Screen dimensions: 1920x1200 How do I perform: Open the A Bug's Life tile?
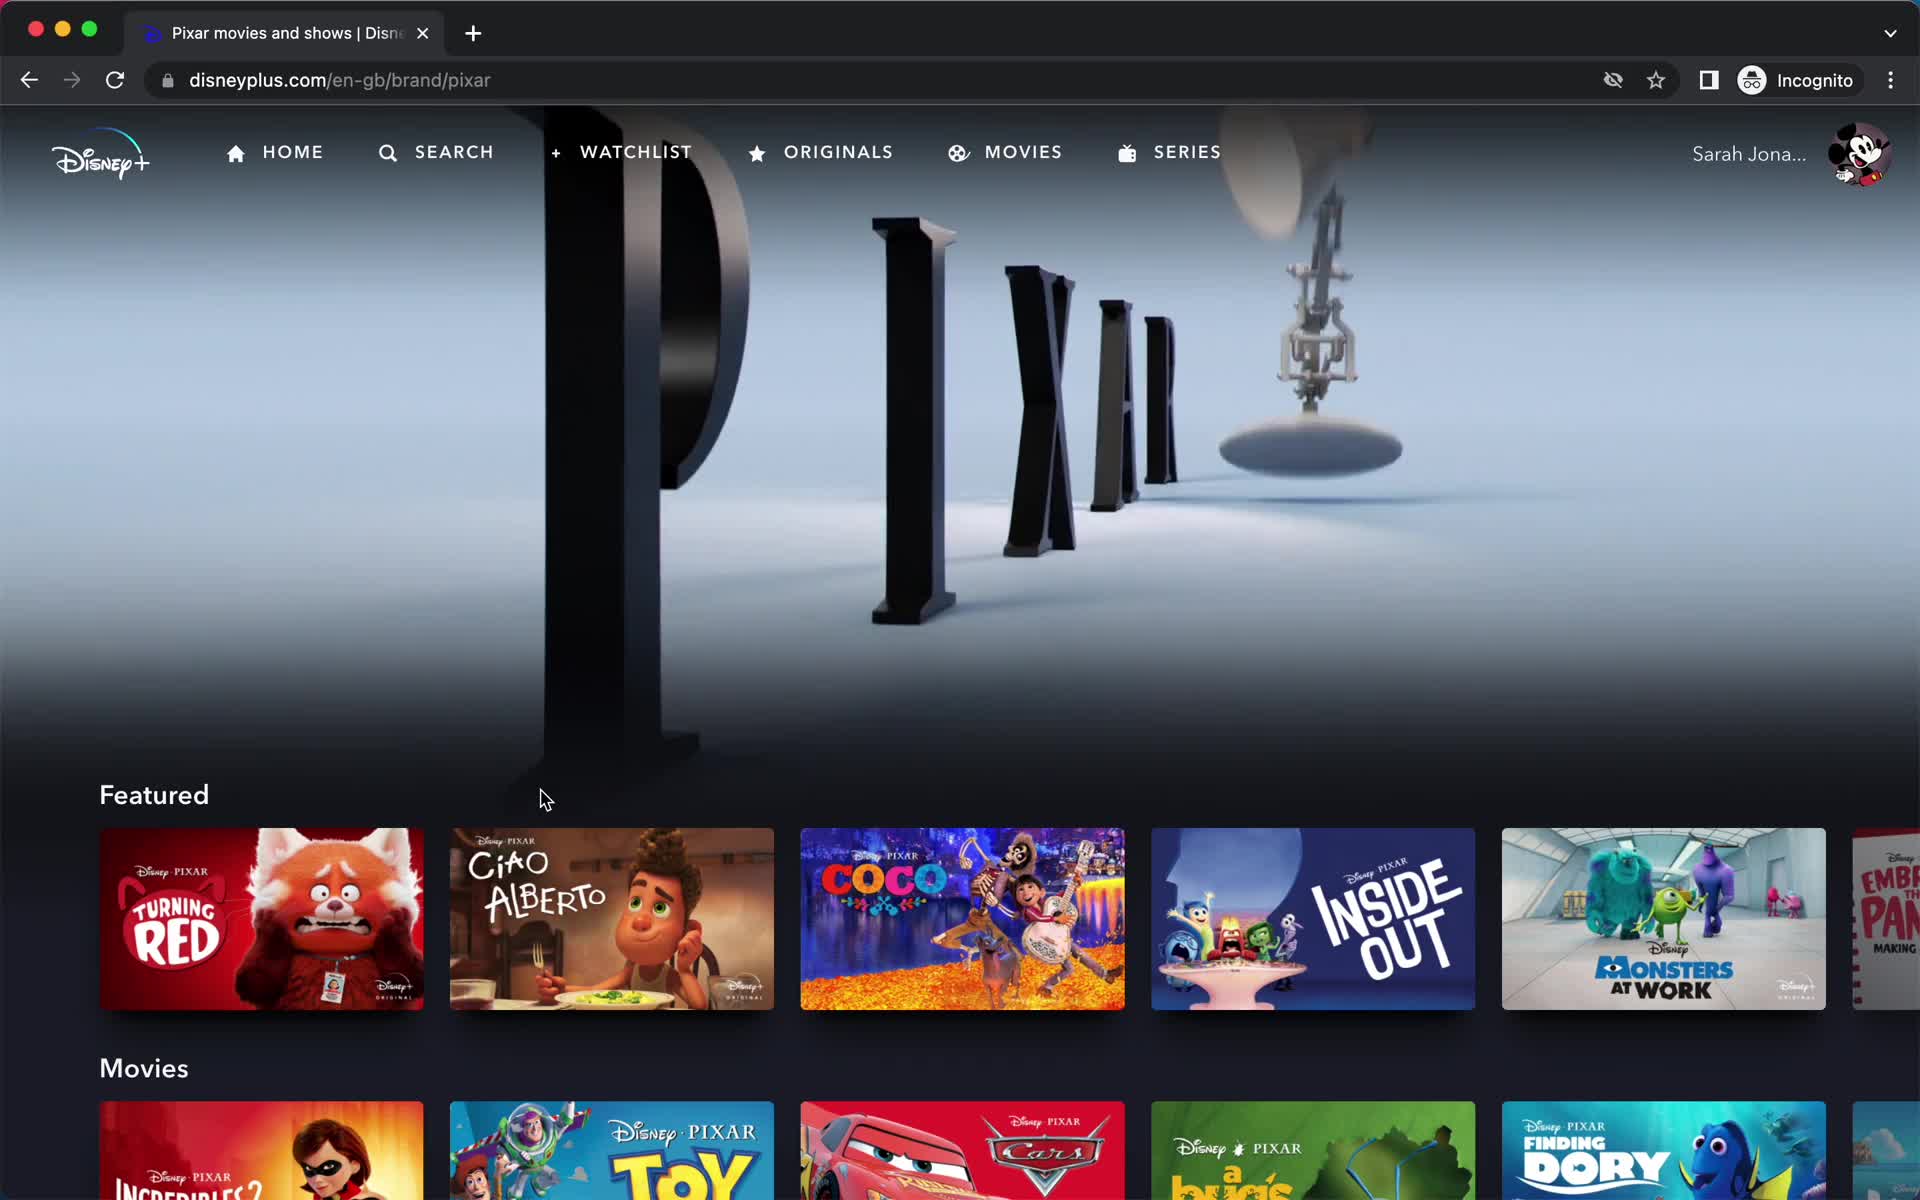(1313, 1150)
